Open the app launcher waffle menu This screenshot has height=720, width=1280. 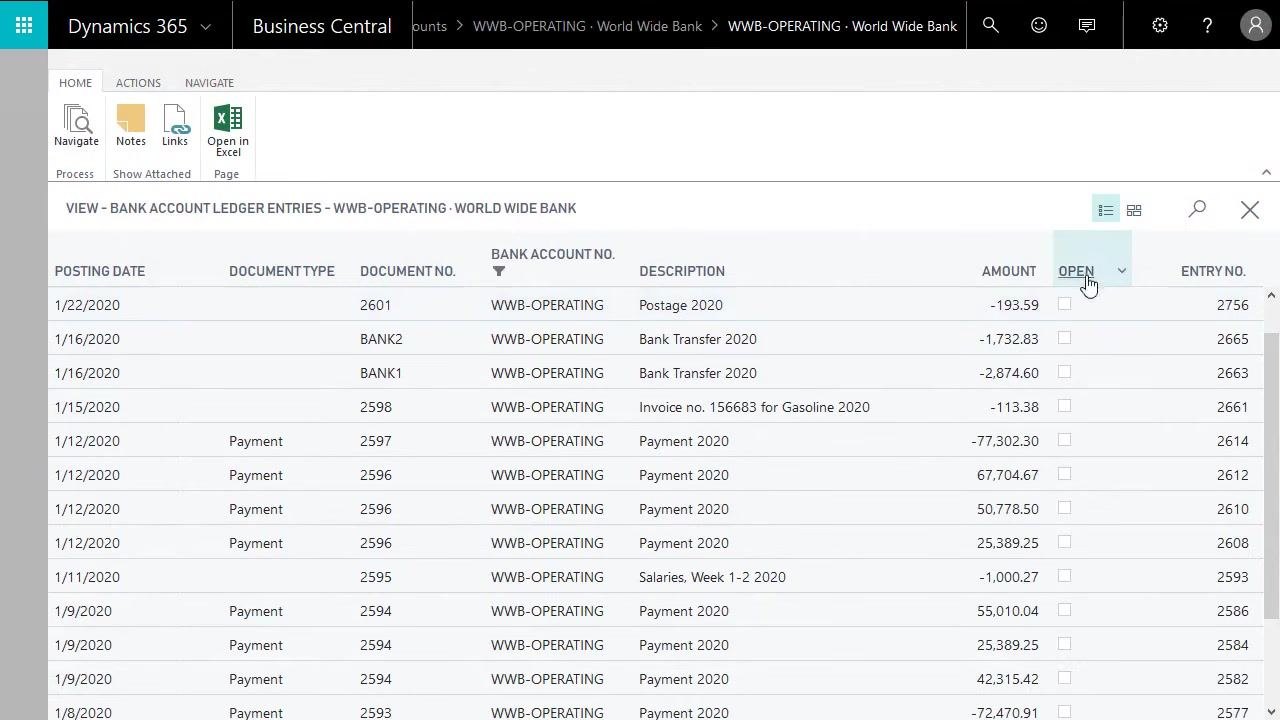[24, 25]
